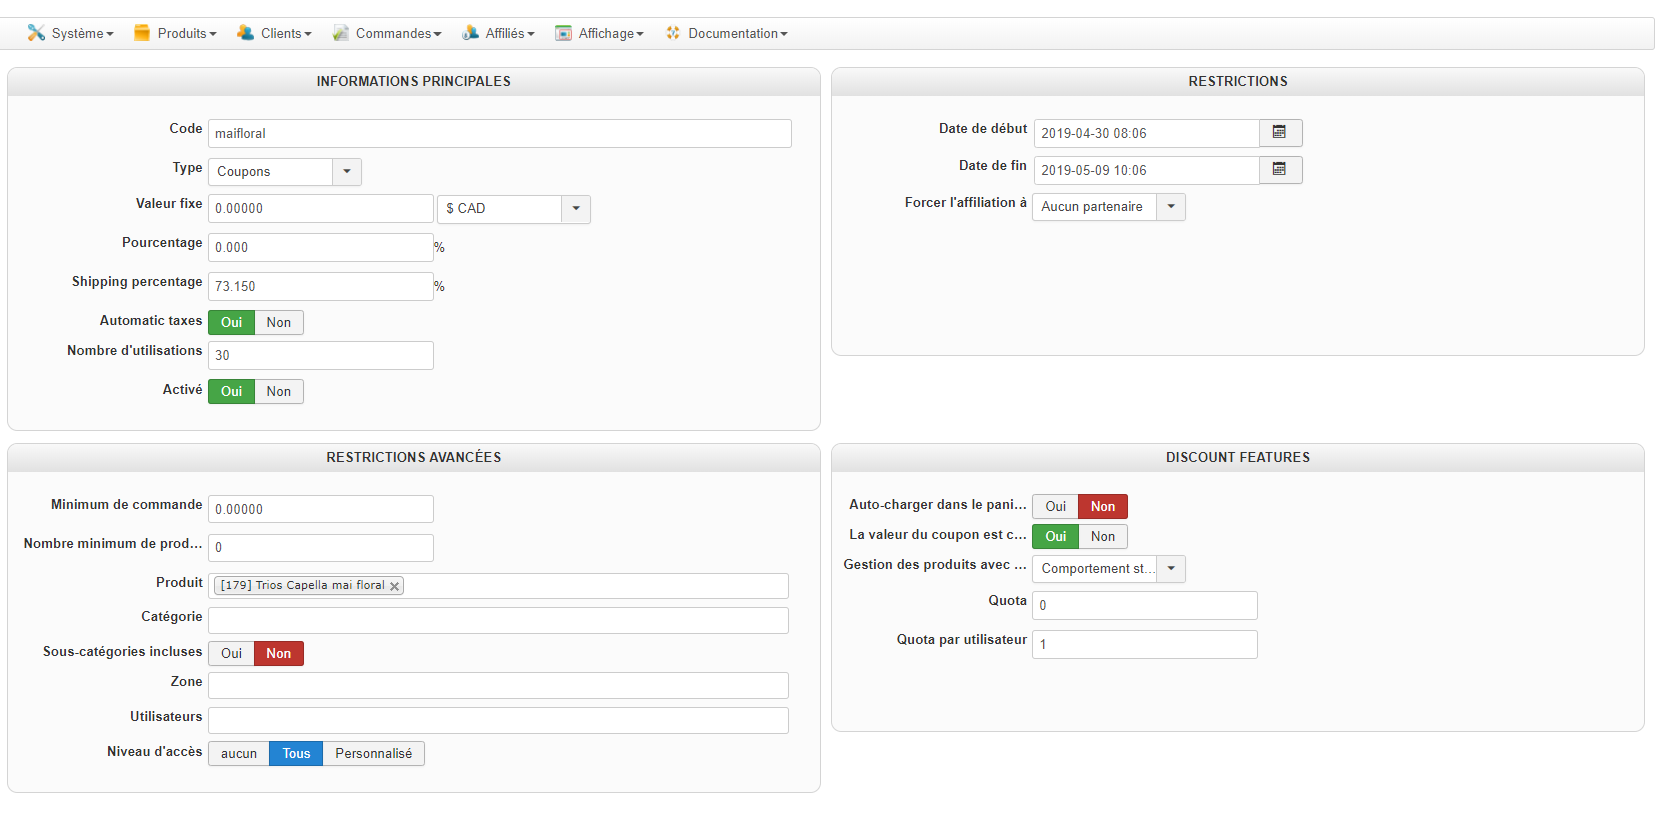
Task: Click the 'RESTRICTIONS AVANCÉES' panel heading
Action: [414, 458]
